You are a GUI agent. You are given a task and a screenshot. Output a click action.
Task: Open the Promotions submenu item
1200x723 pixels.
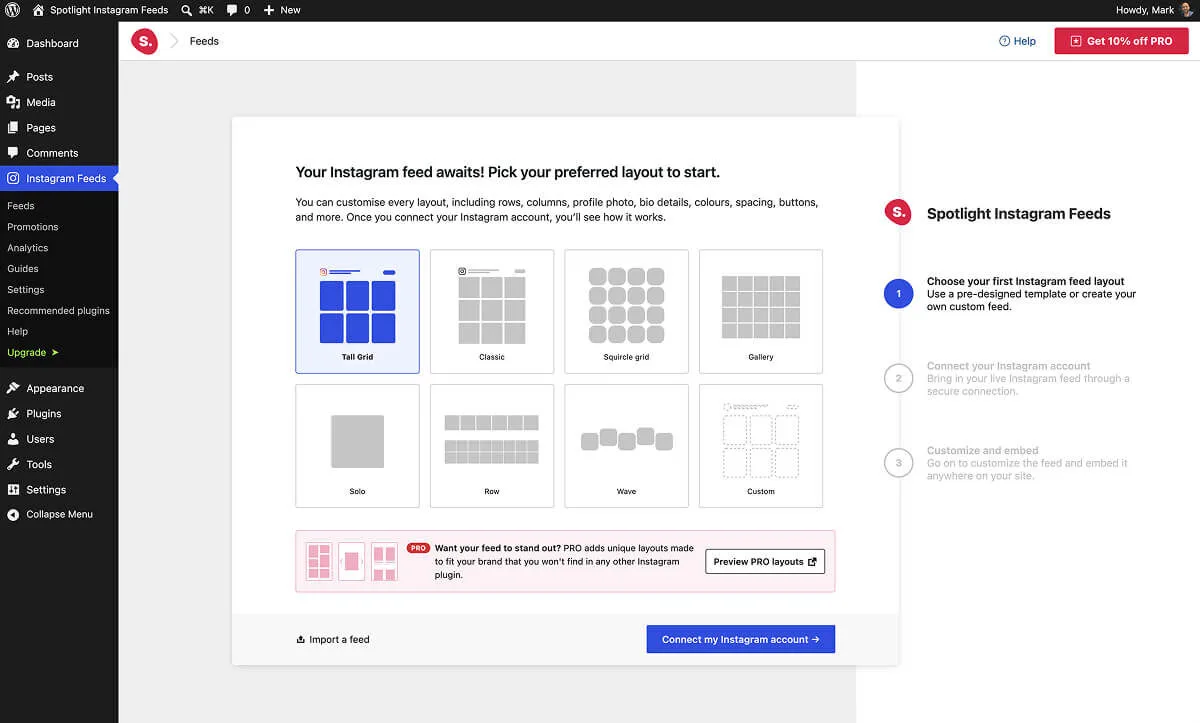[33, 227]
